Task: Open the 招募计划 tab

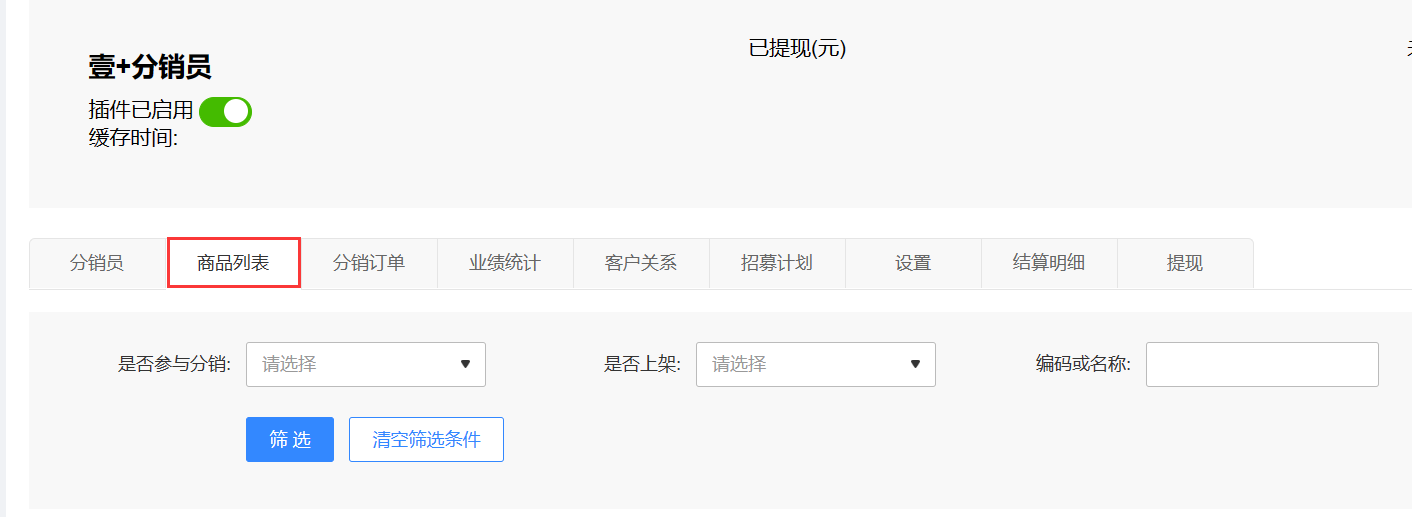Action: click(777, 264)
